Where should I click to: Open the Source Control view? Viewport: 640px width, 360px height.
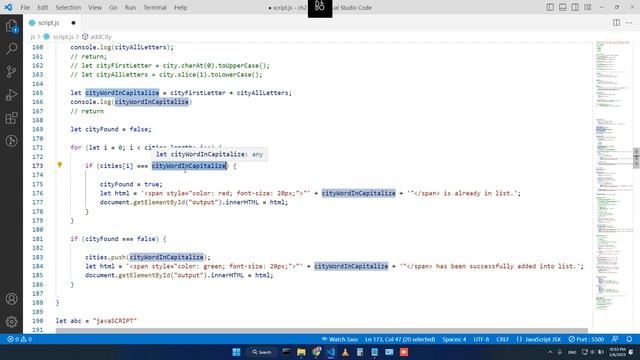point(11,72)
